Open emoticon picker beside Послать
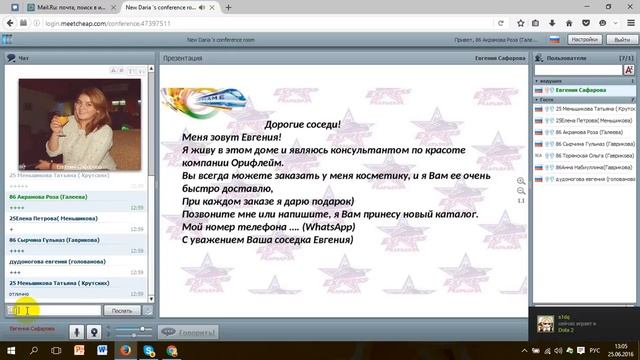The height and width of the screenshot is (360, 640). click(x=148, y=311)
